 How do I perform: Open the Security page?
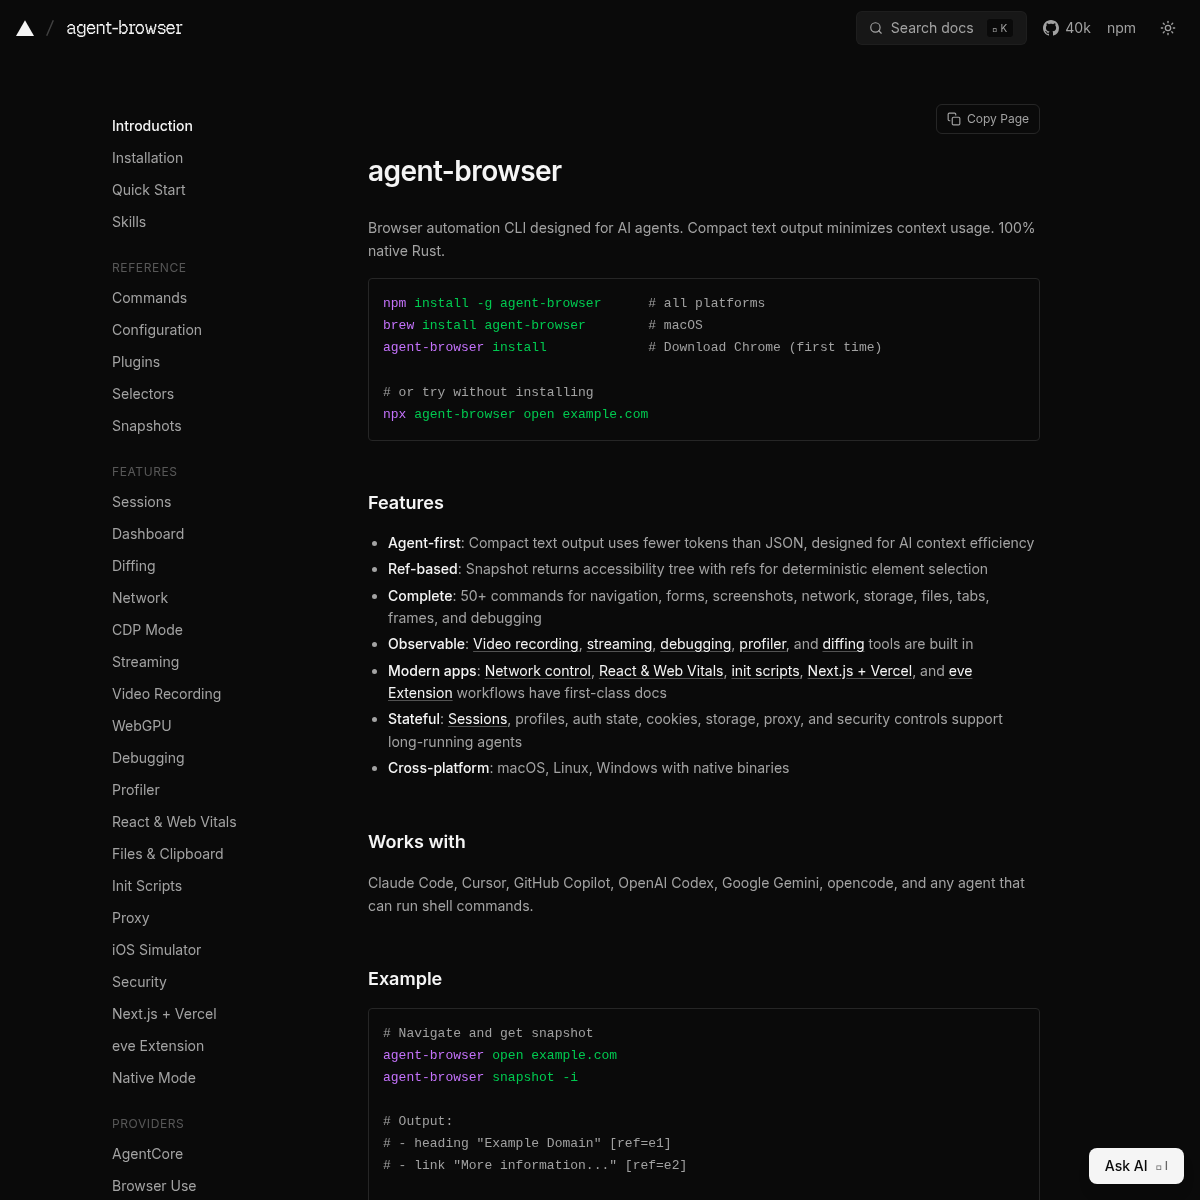coord(139,982)
